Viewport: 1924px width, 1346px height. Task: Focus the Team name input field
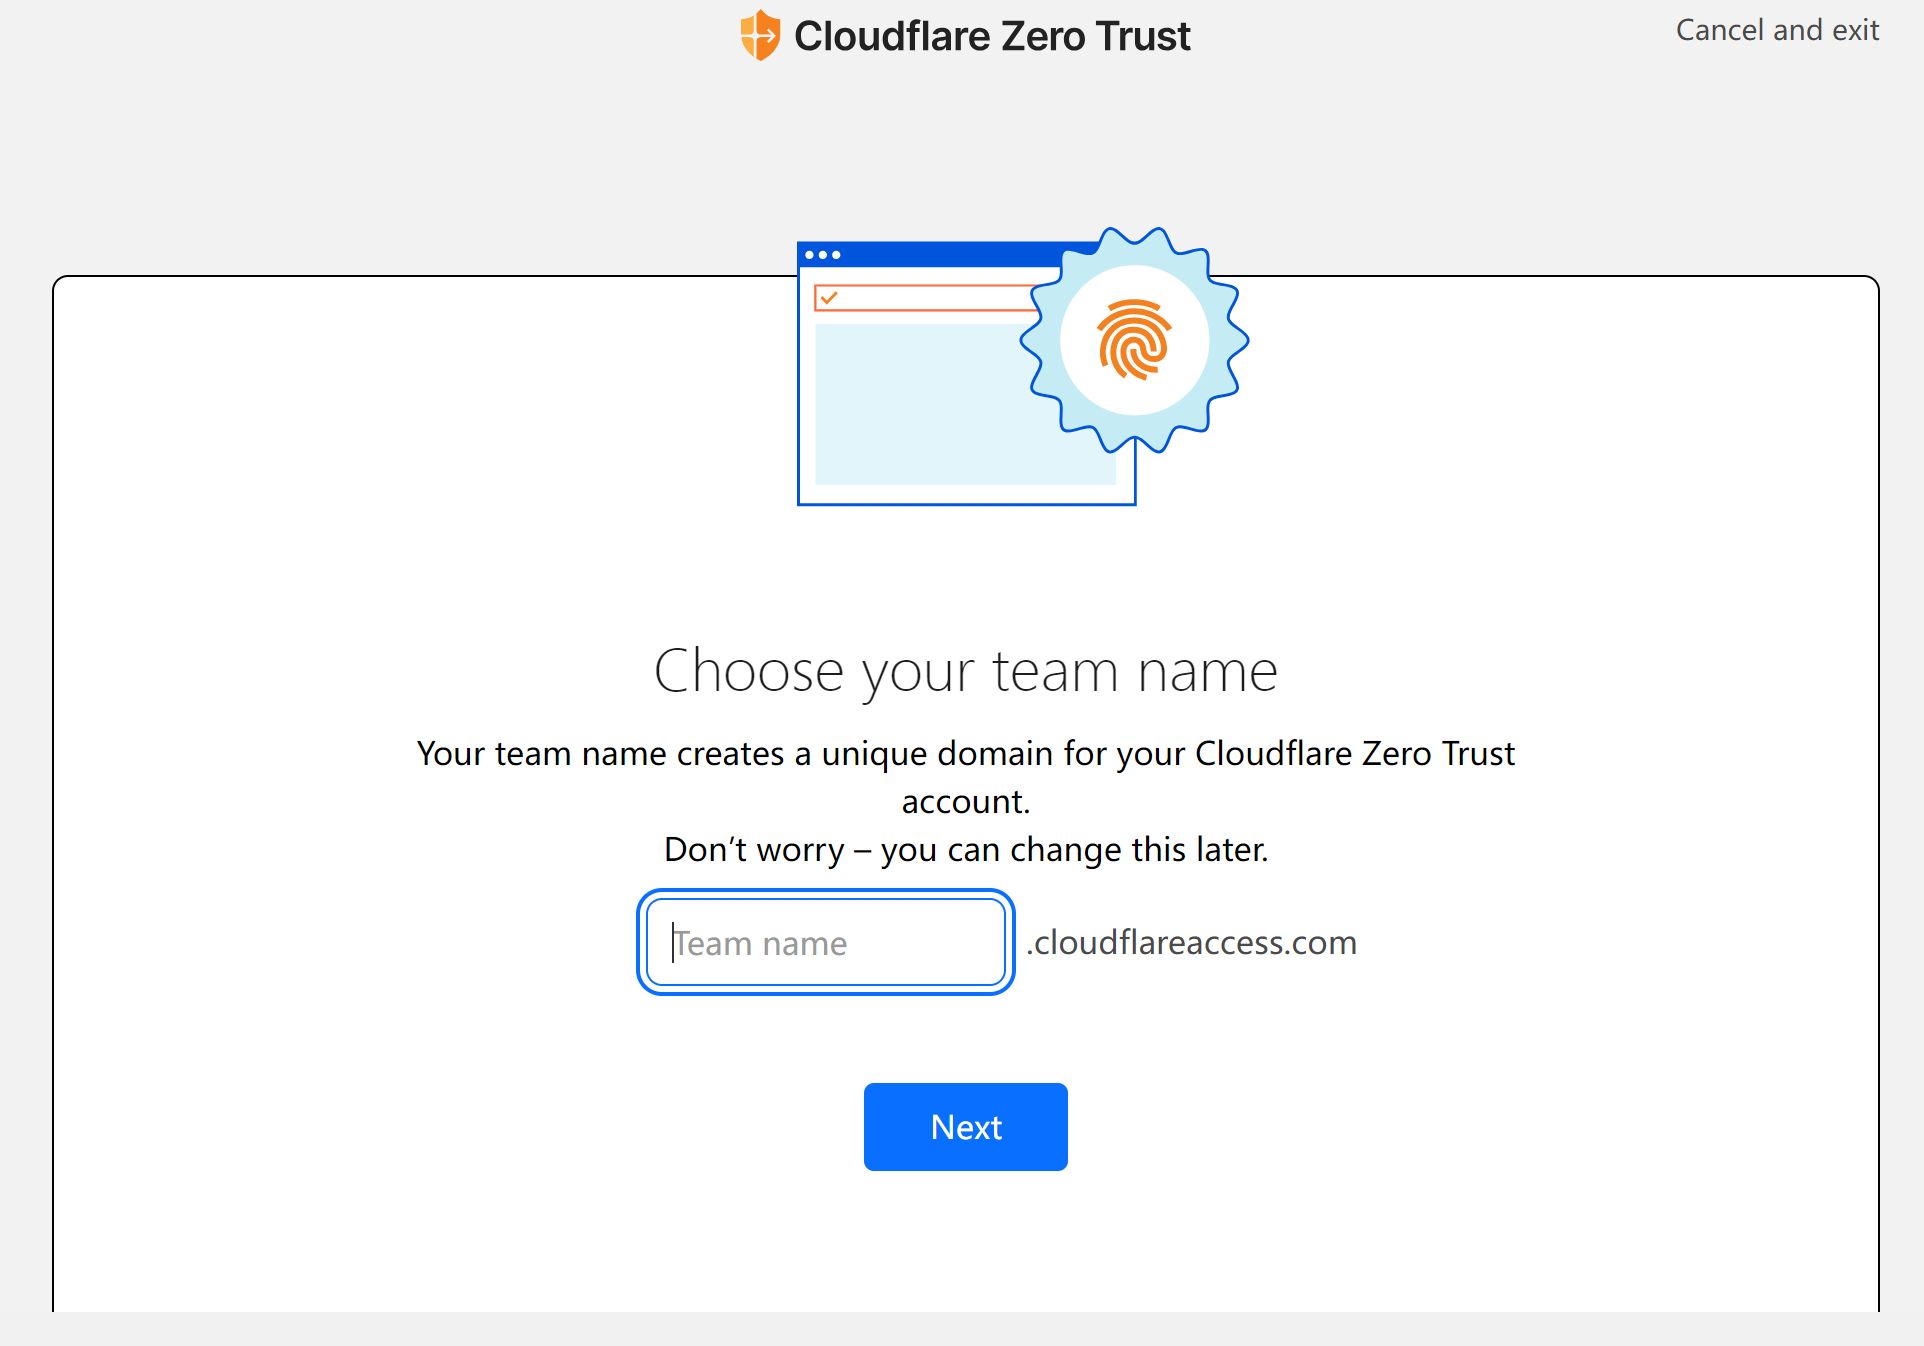pos(825,942)
